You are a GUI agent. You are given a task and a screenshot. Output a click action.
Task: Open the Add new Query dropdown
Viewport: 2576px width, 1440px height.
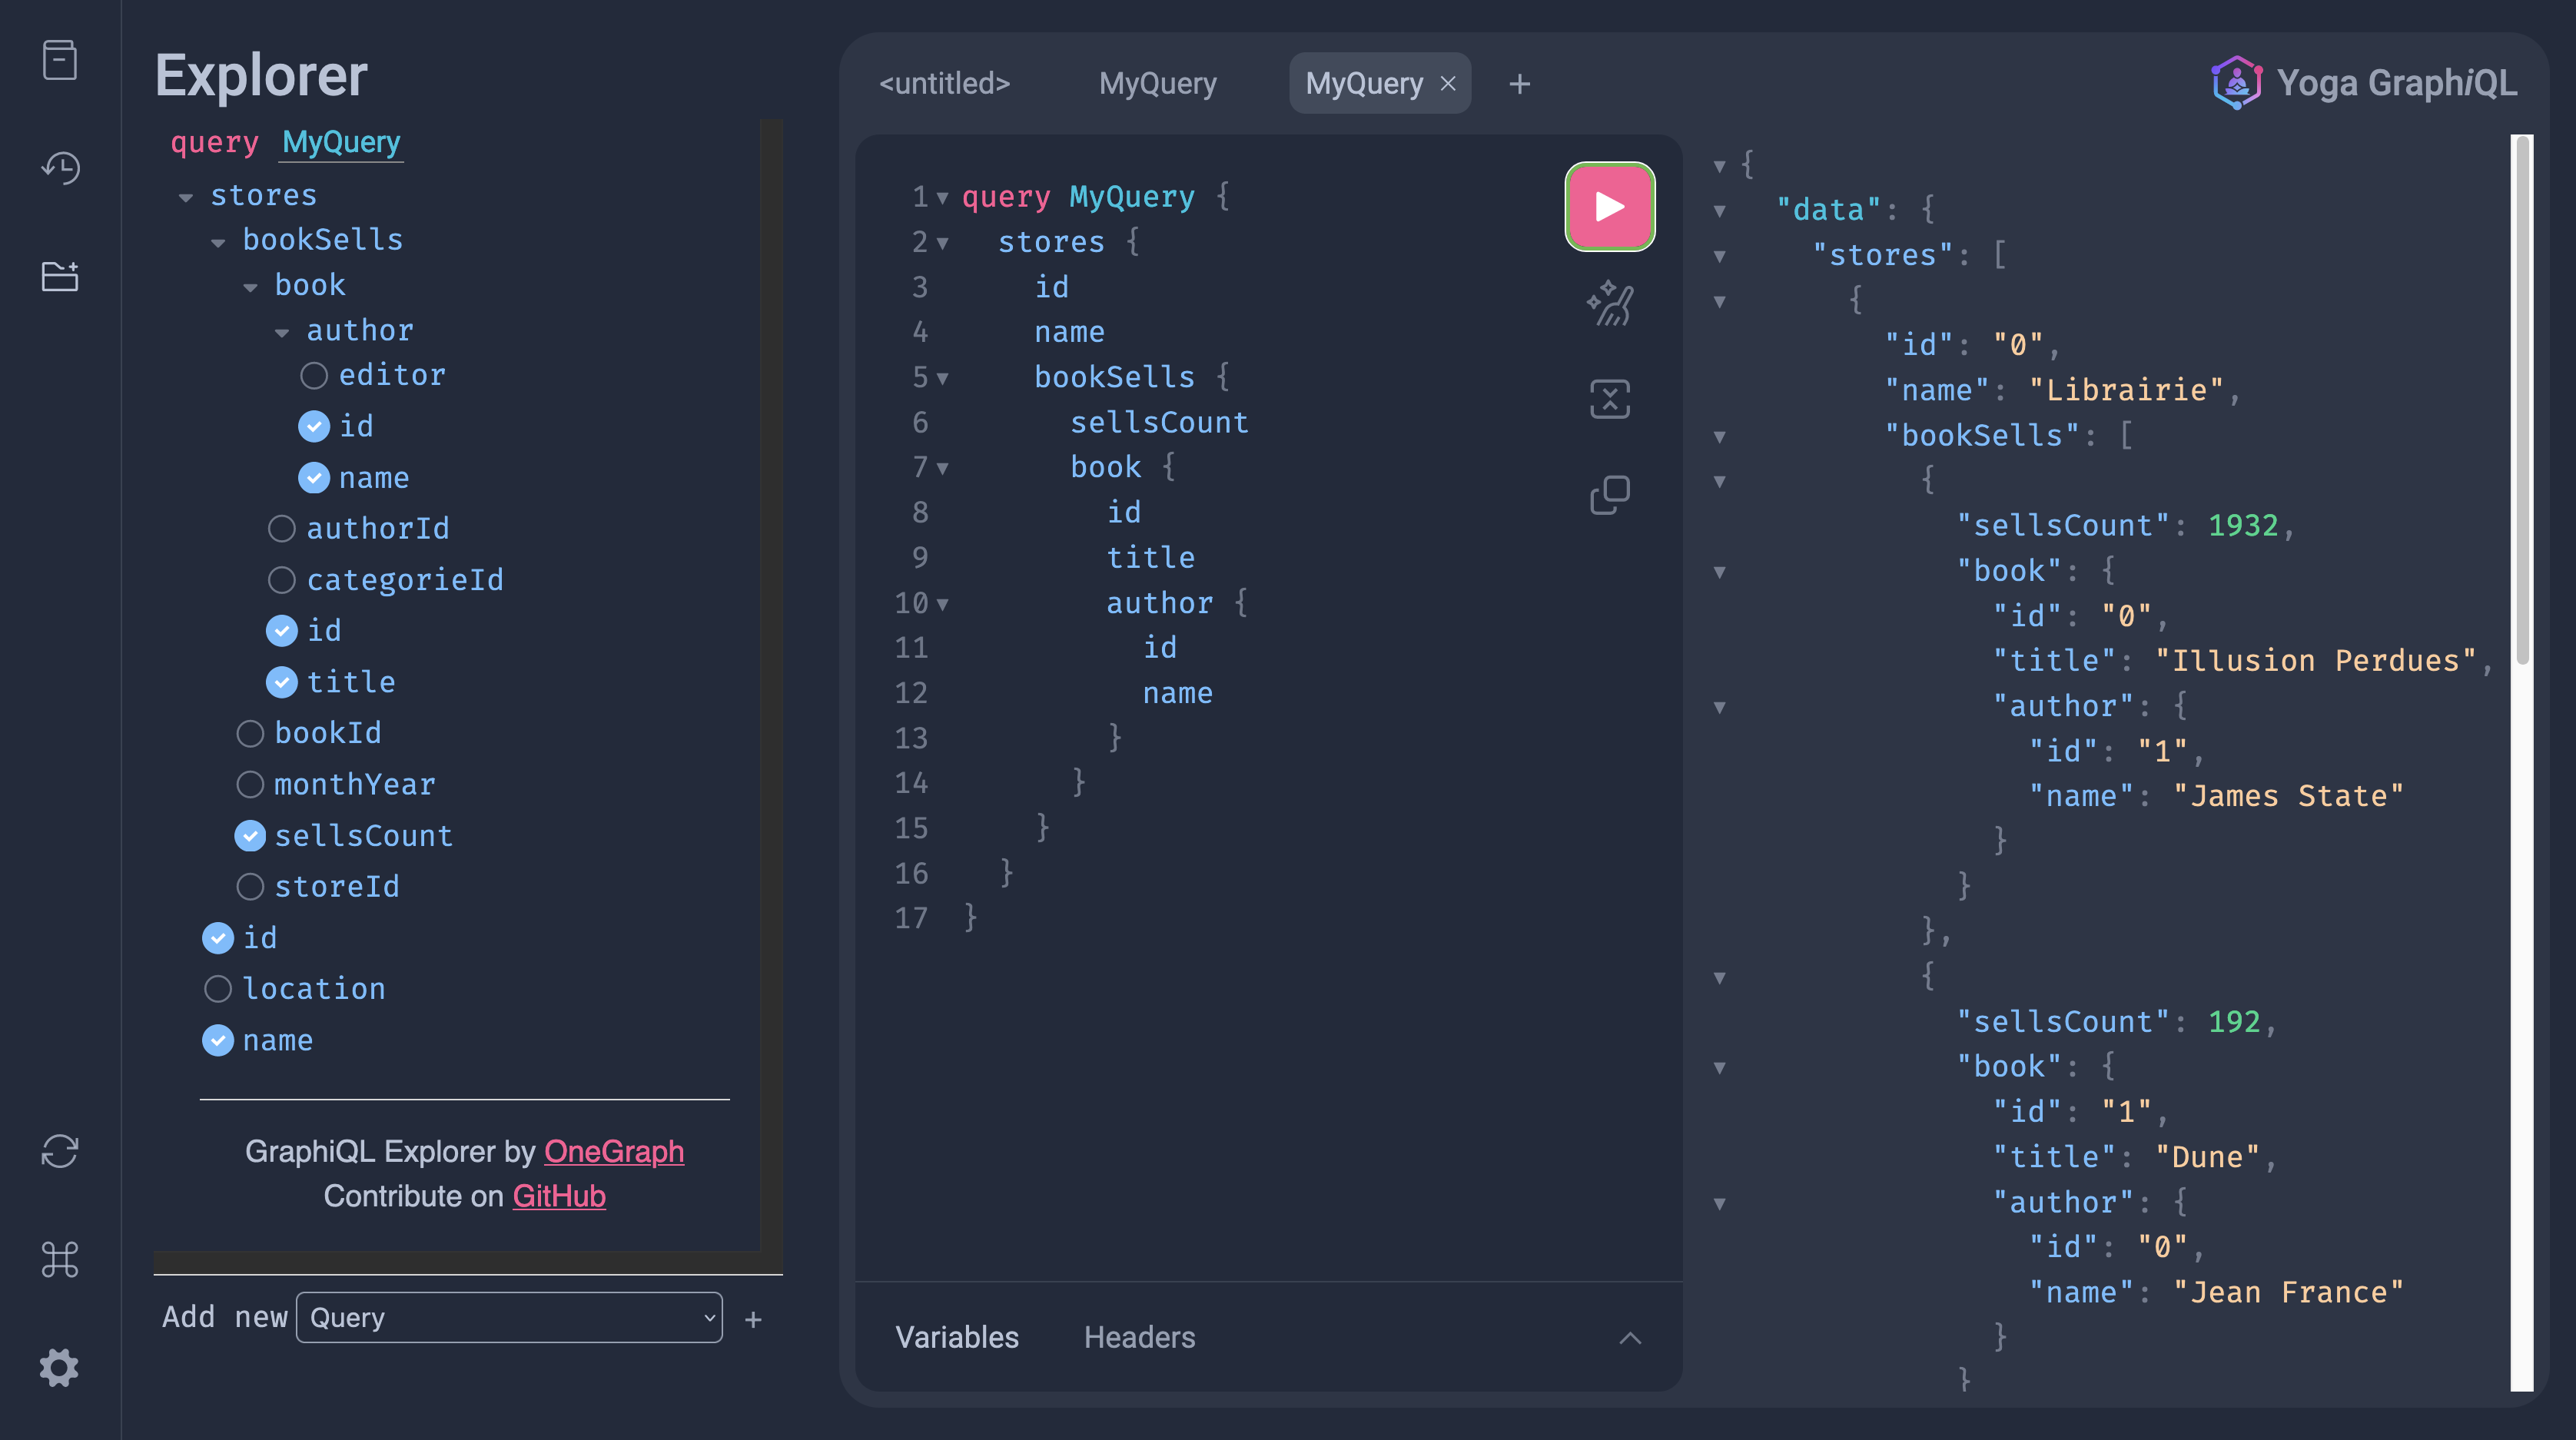(509, 1317)
